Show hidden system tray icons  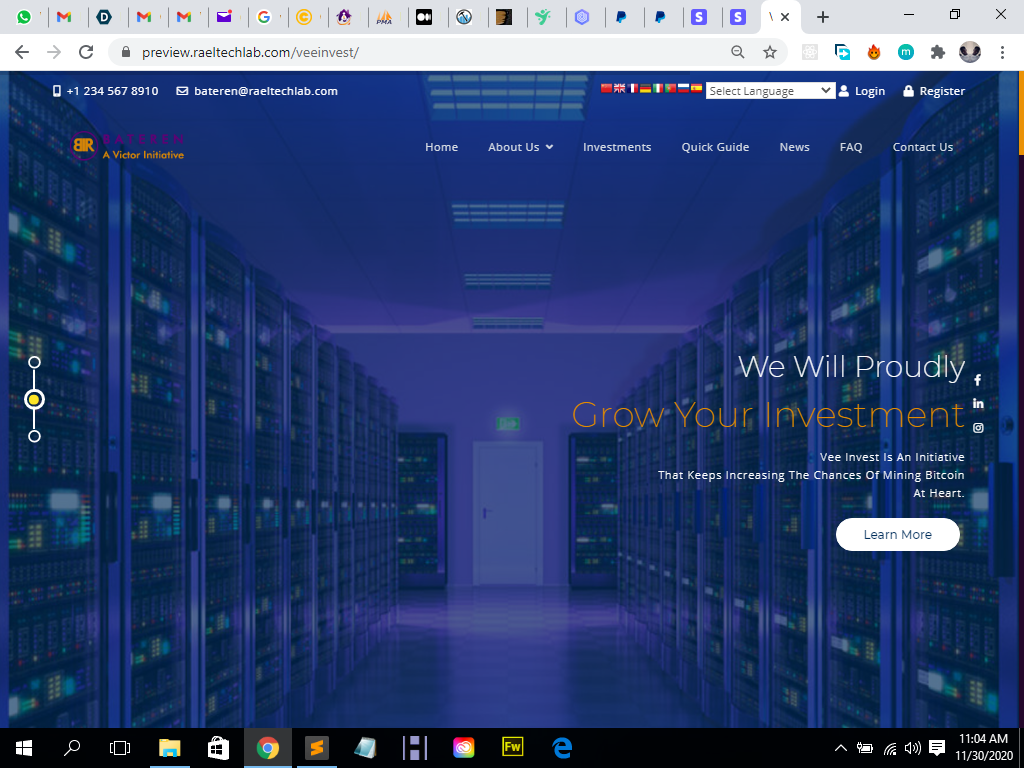(840, 748)
